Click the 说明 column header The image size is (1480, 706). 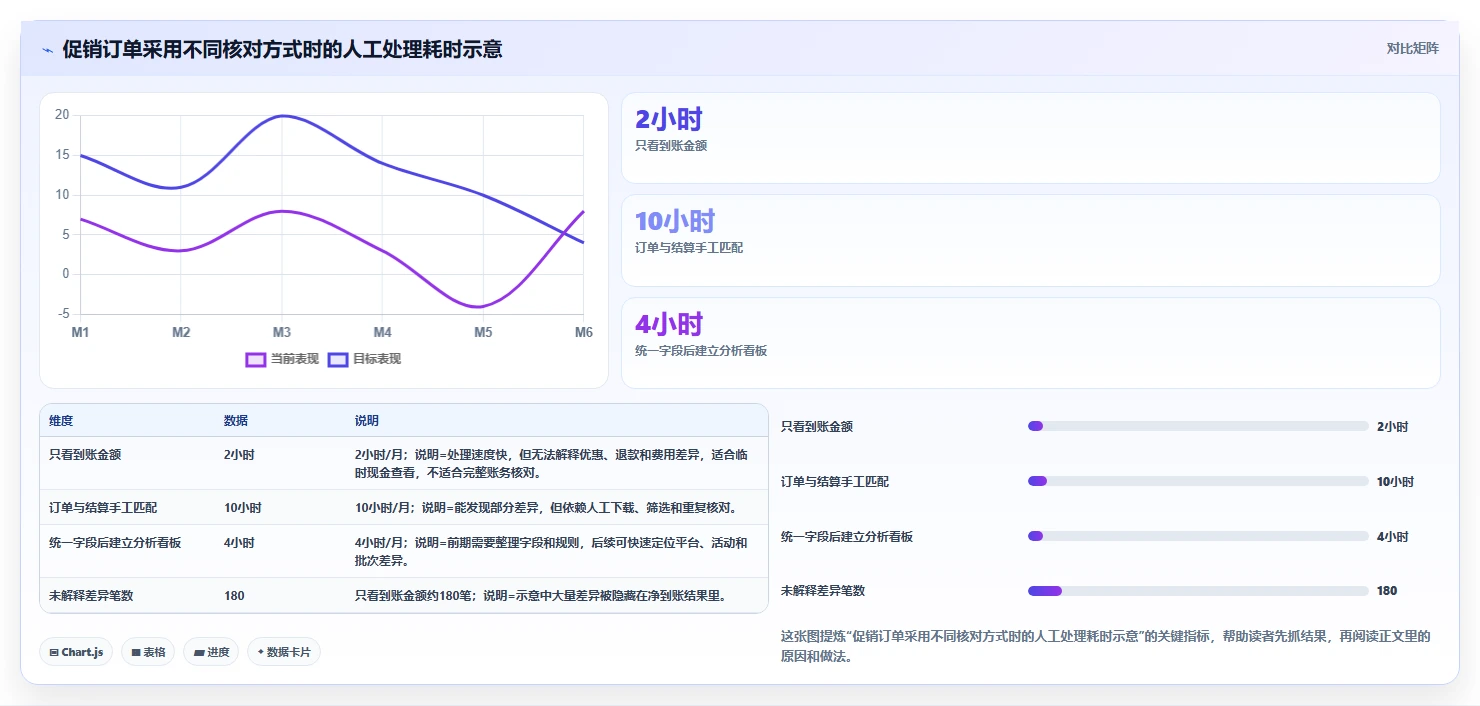tap(367, 421)
